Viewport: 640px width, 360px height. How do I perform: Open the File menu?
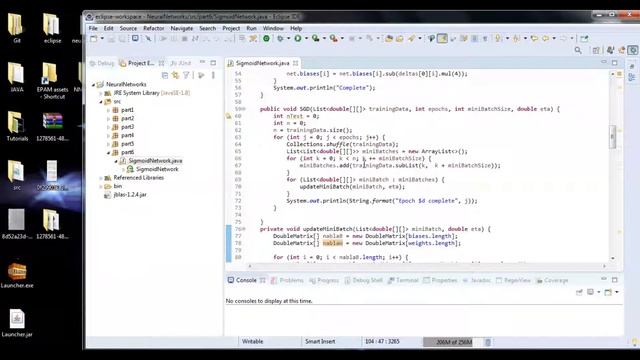(x=93, y=28)
